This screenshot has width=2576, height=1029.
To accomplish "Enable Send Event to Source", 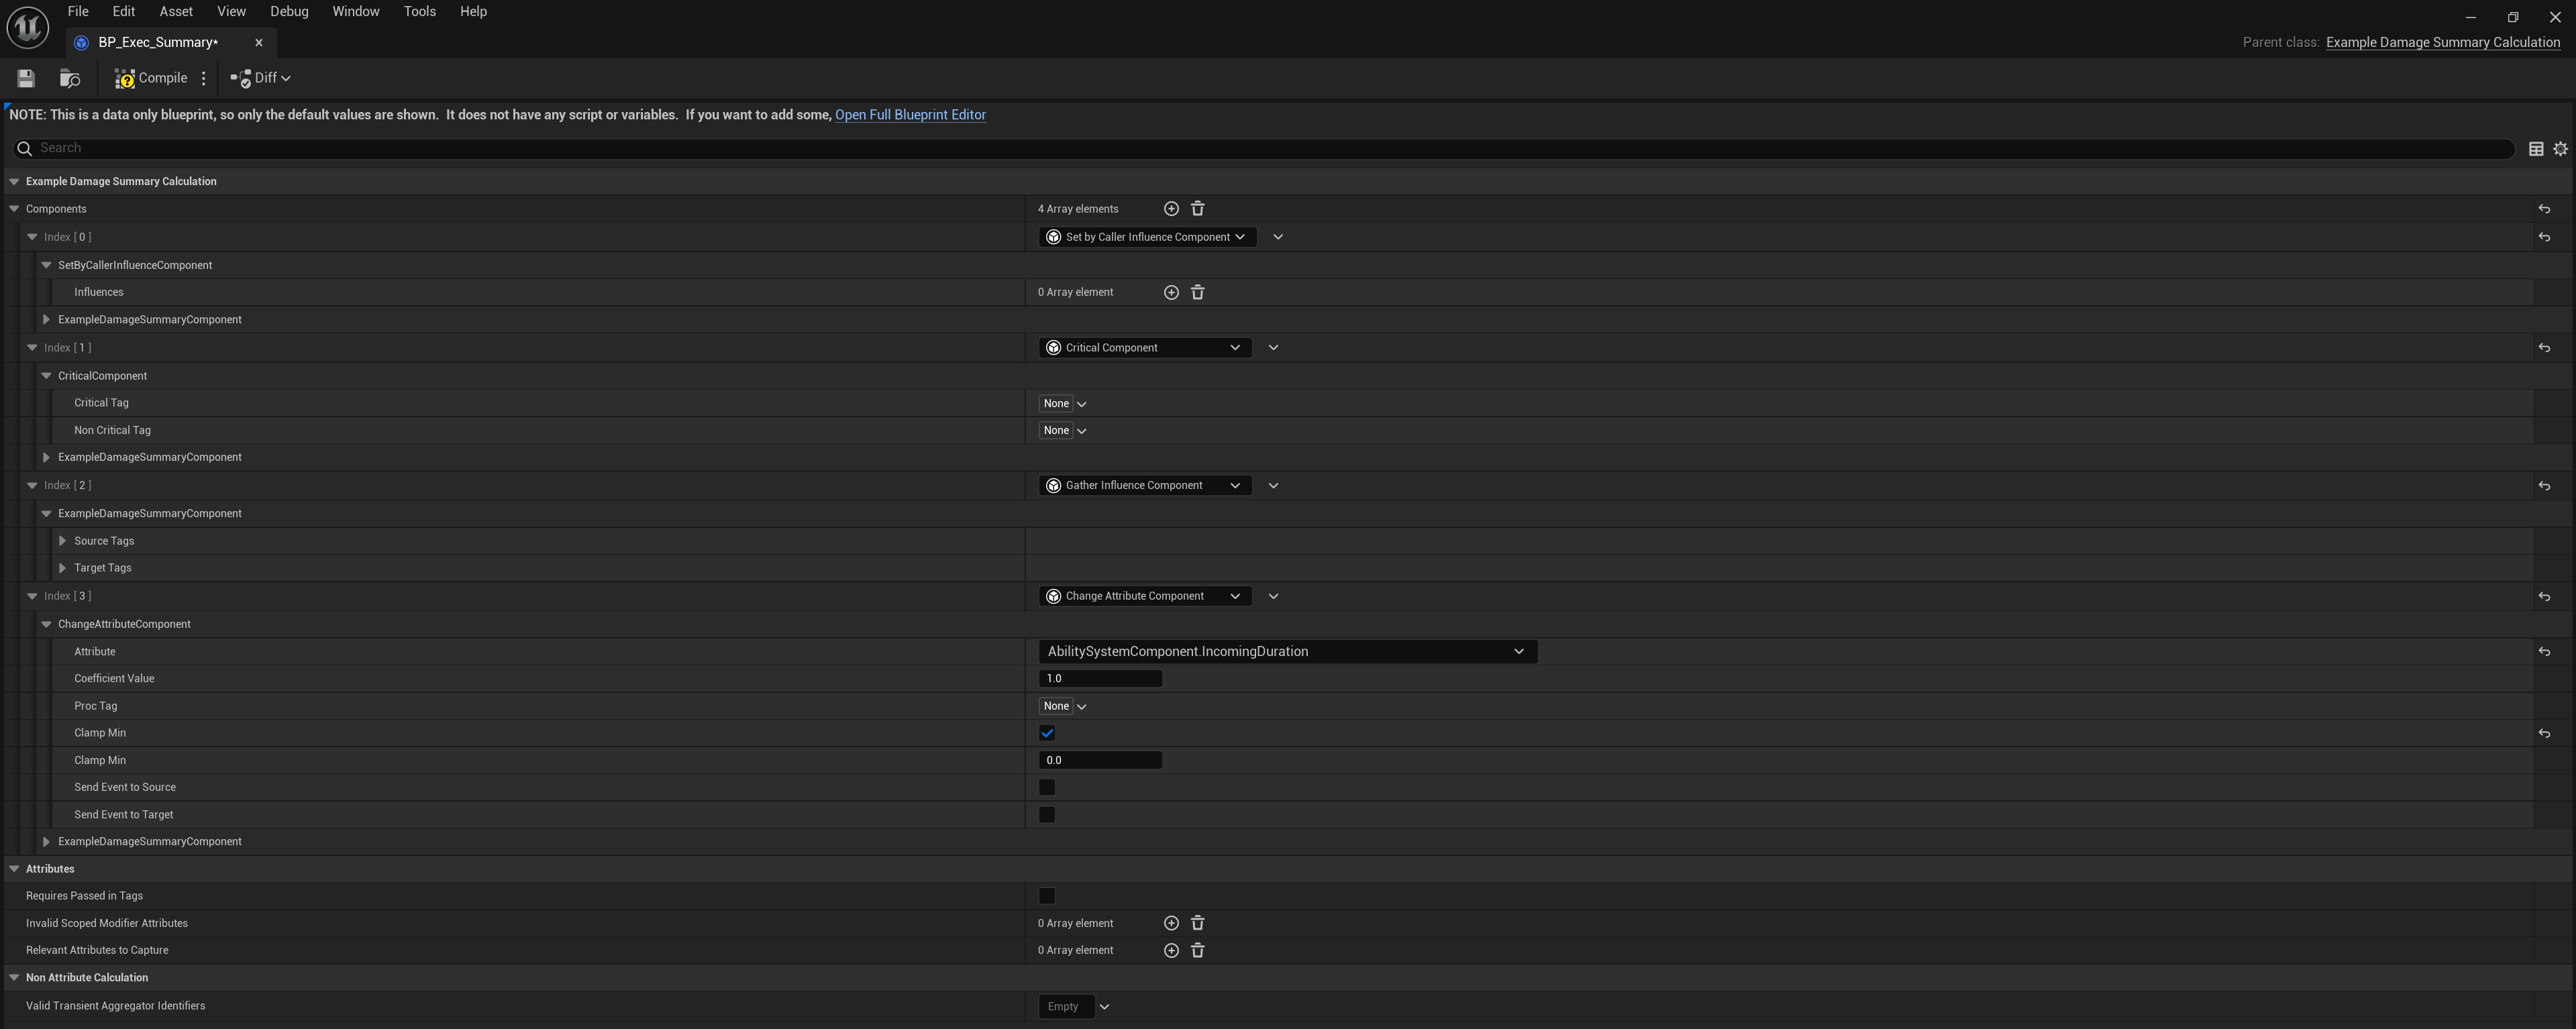I will coord(1047,788).
